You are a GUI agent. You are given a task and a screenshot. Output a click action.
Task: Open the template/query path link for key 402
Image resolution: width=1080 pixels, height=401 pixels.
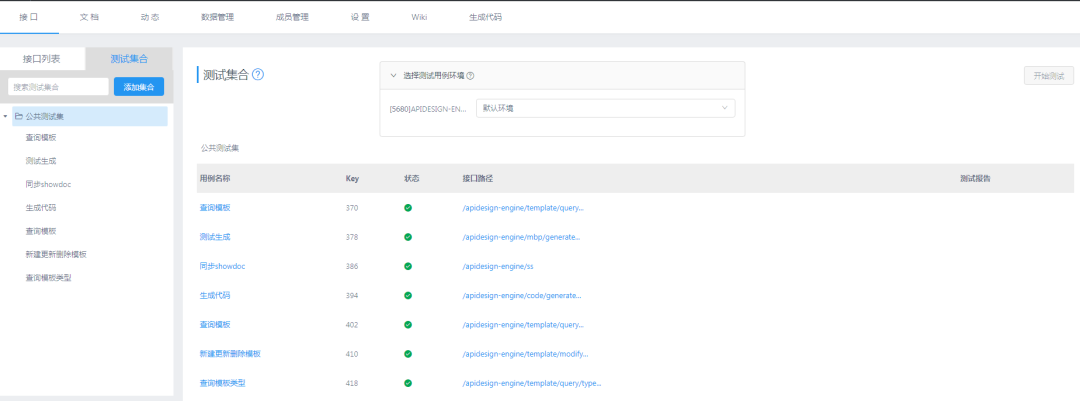coord(523,325)
